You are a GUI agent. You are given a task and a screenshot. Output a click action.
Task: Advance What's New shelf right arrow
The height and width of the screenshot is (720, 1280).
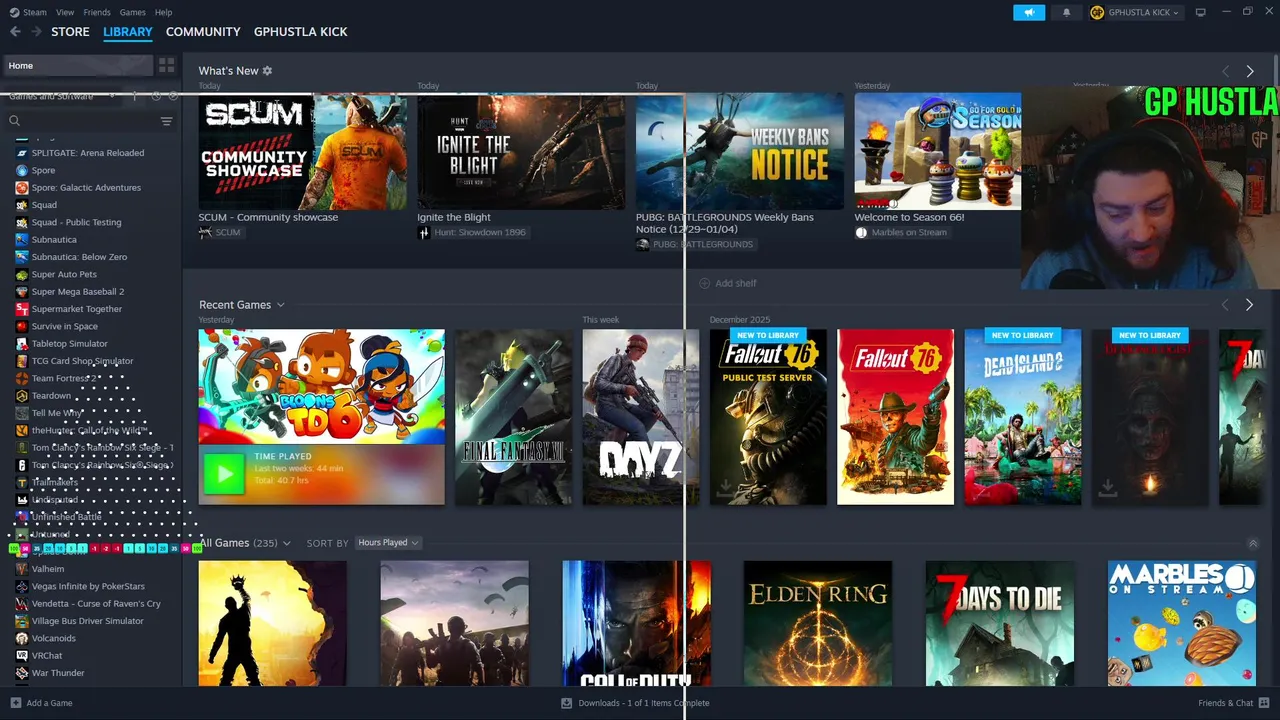point(1250,71)
